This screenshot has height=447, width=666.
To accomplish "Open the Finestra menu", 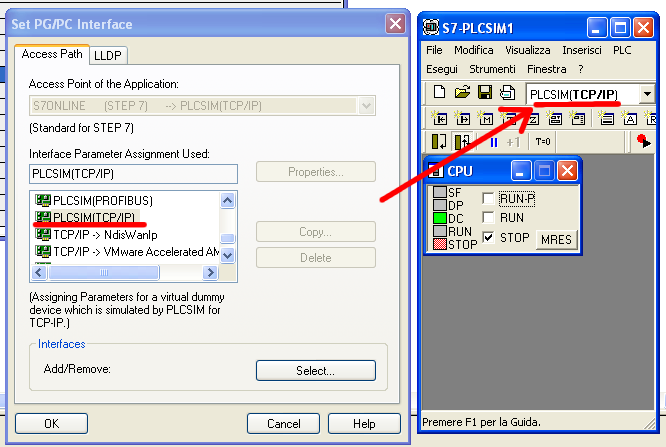I will point(547,69).
